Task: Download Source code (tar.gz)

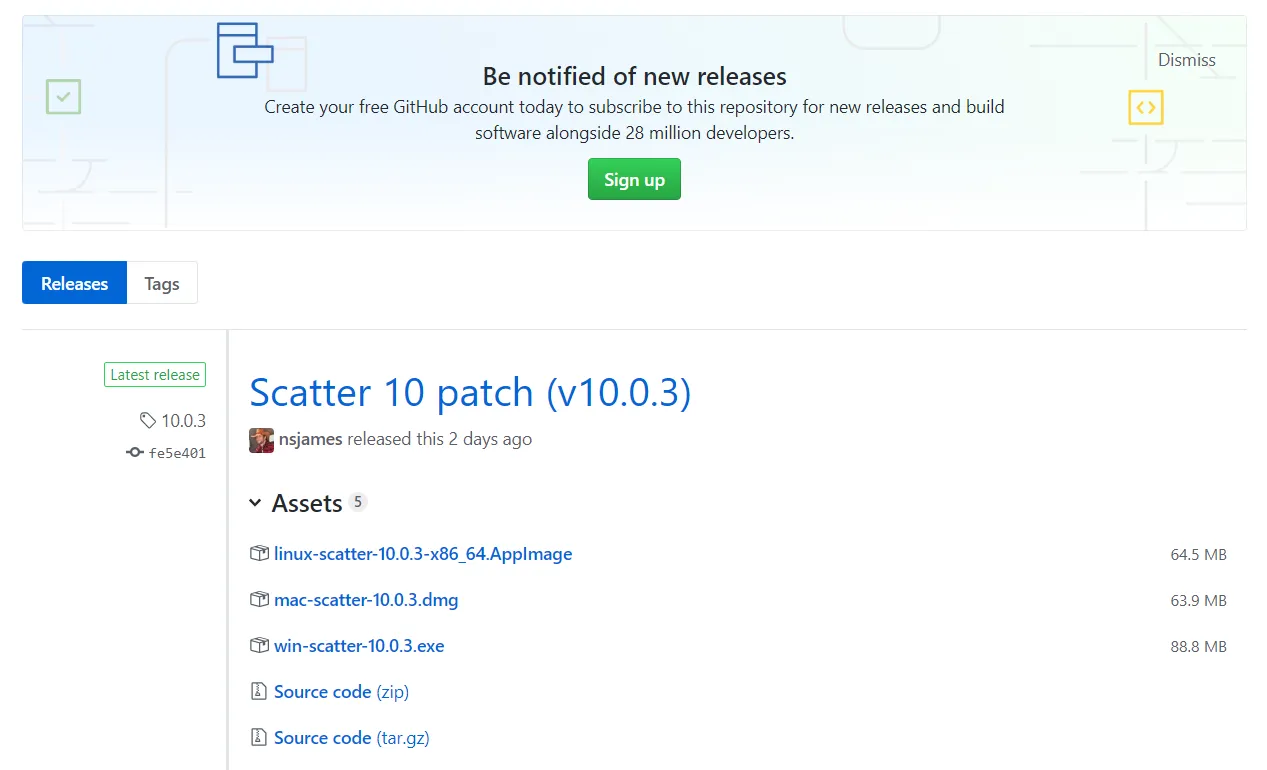Action: click(x=352, y=738)
